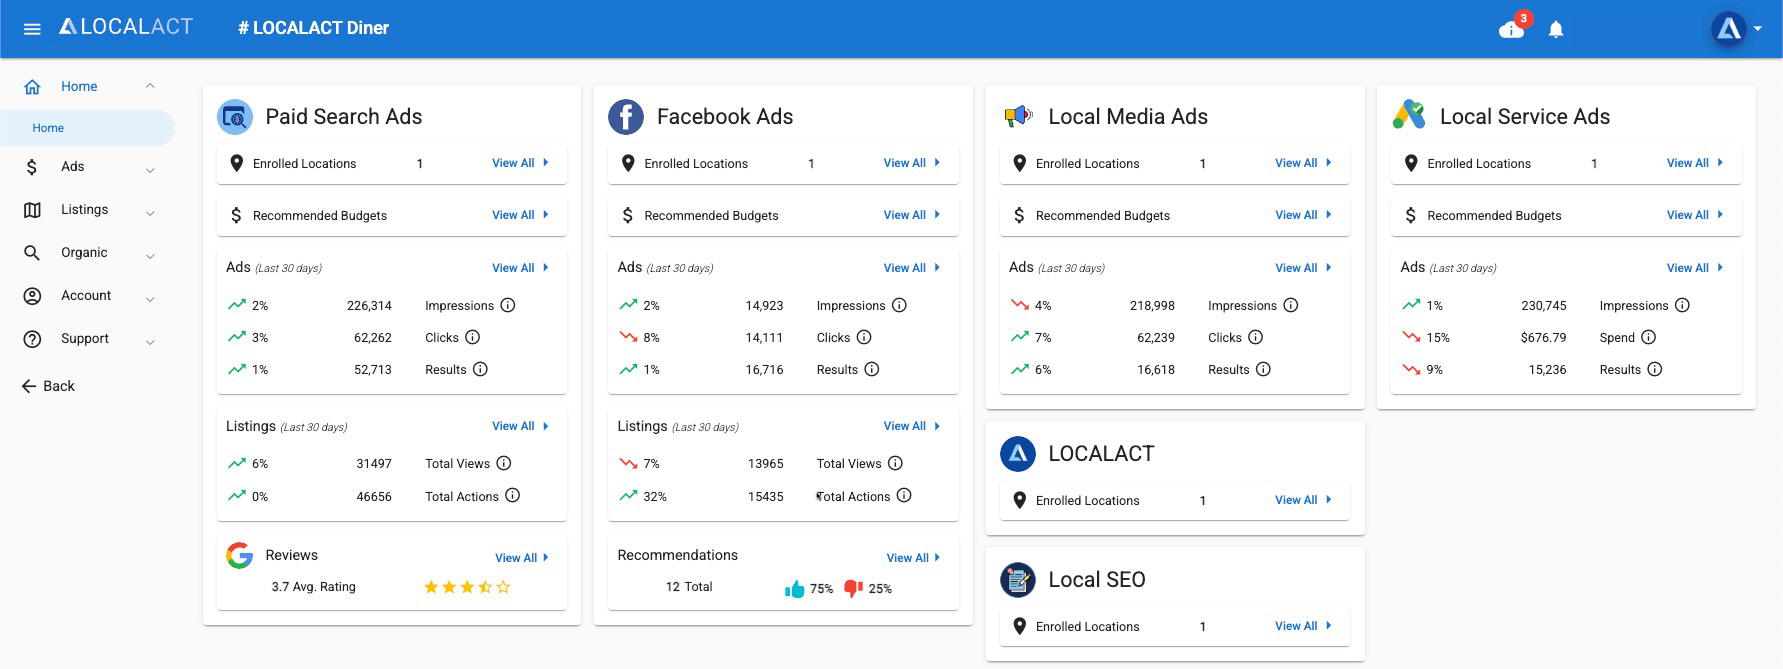This screenshot has height=669, width=1783.
Task: Click thumbs up 75% recommendation icon
Action: click(x=795, y=588)
